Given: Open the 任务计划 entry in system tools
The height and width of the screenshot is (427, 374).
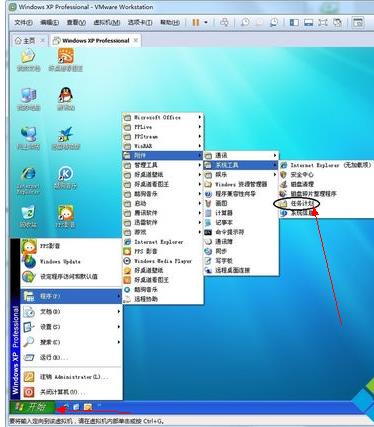Looking at the screenshot, I should pos(298,203).
